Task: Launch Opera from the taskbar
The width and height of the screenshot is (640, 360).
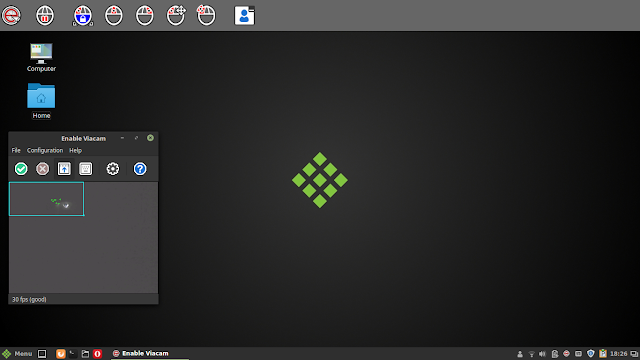Action: point(97,353)
